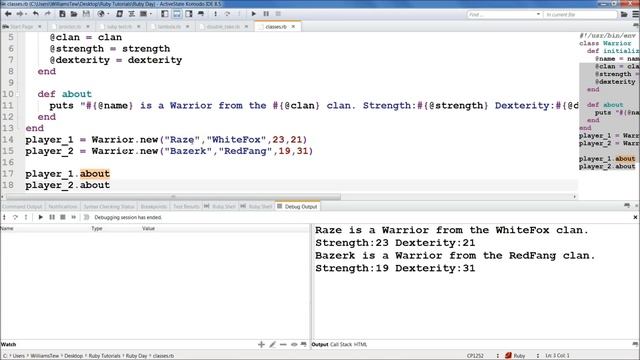This screenshot has height=360, width=640.
Task: Click Step Out in the debug panel
Action: (x=26, y=218)
